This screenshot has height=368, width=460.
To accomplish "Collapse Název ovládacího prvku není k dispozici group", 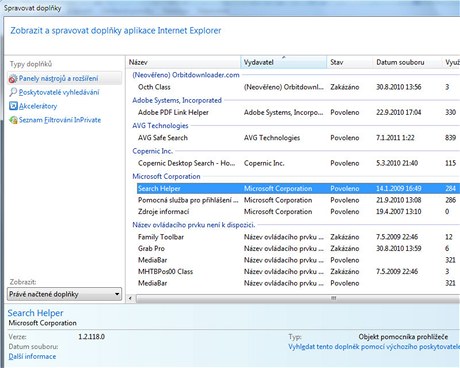I will (x=193, y=225).
